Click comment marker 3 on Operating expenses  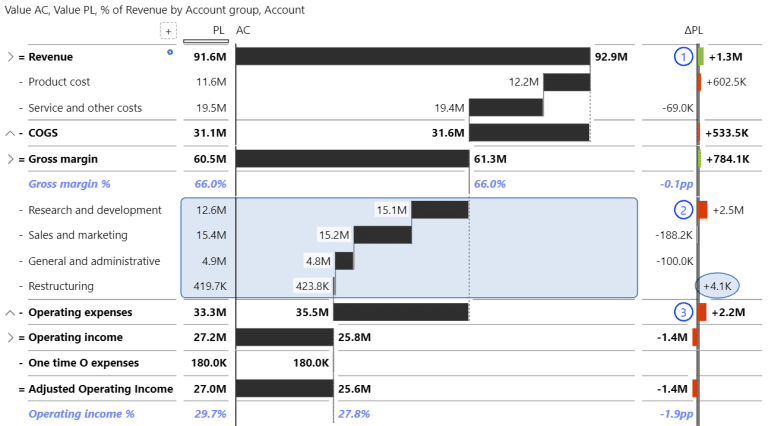(684, 312)
